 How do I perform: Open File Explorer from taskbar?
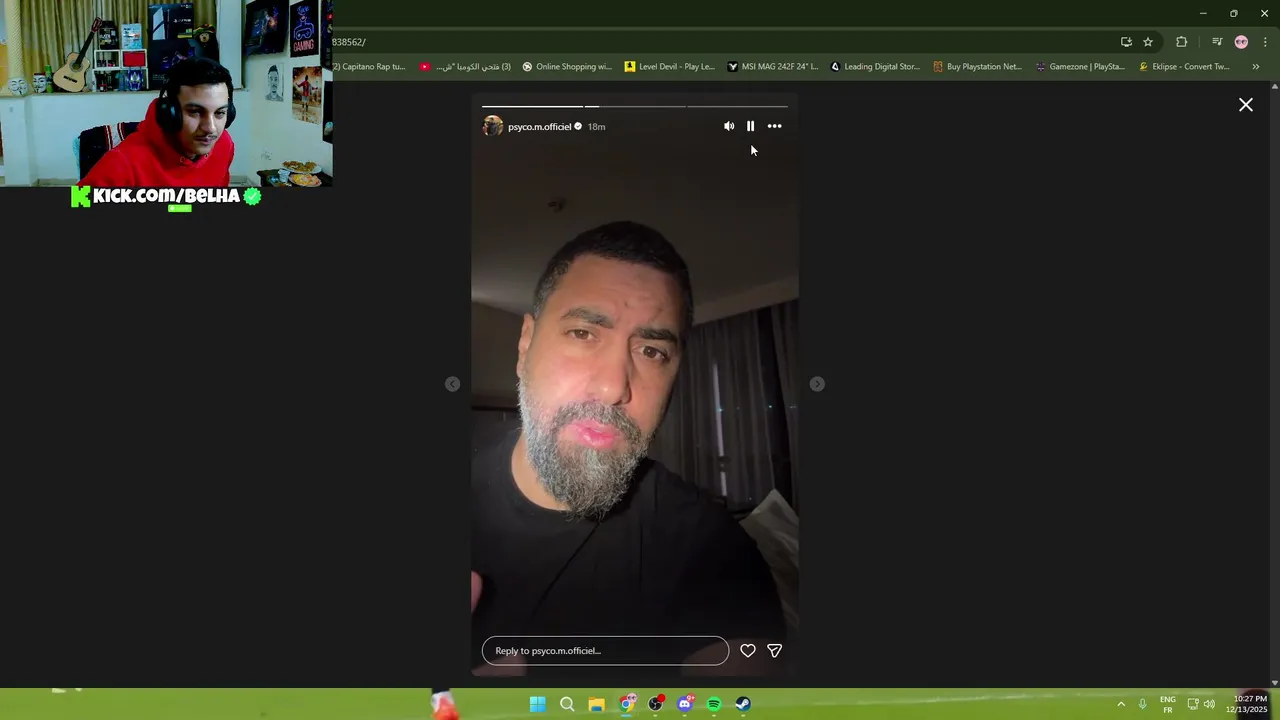click(x=596, y=704)
